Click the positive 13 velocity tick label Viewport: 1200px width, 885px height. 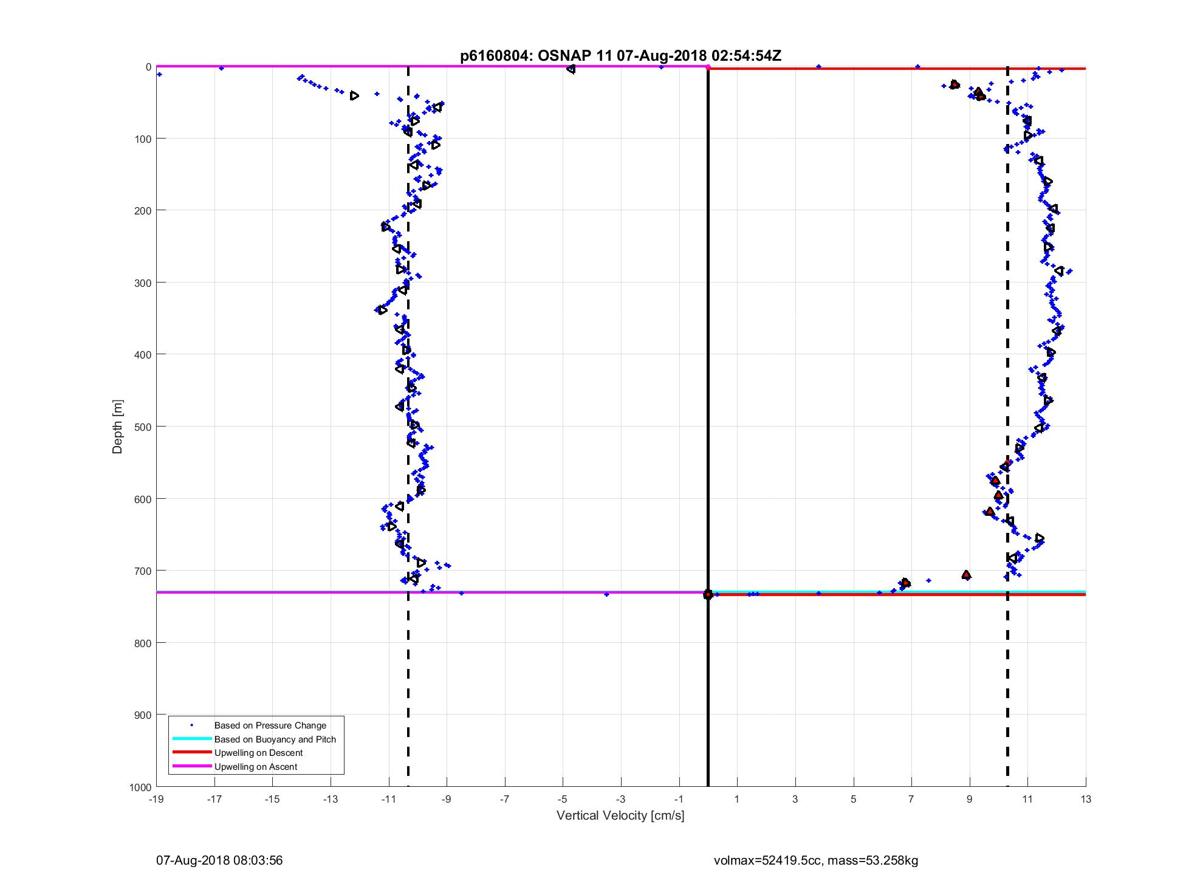click(1086, 799)
